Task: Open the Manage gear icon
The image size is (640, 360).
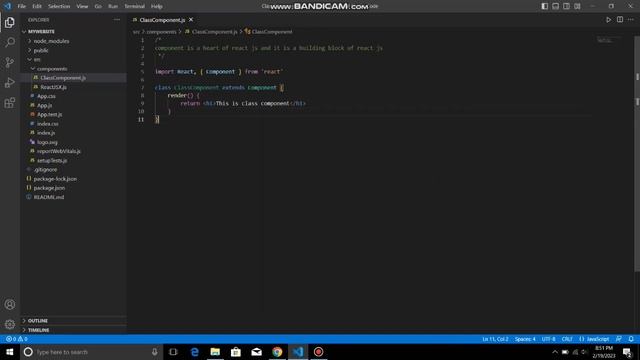Action: point(10,324)
